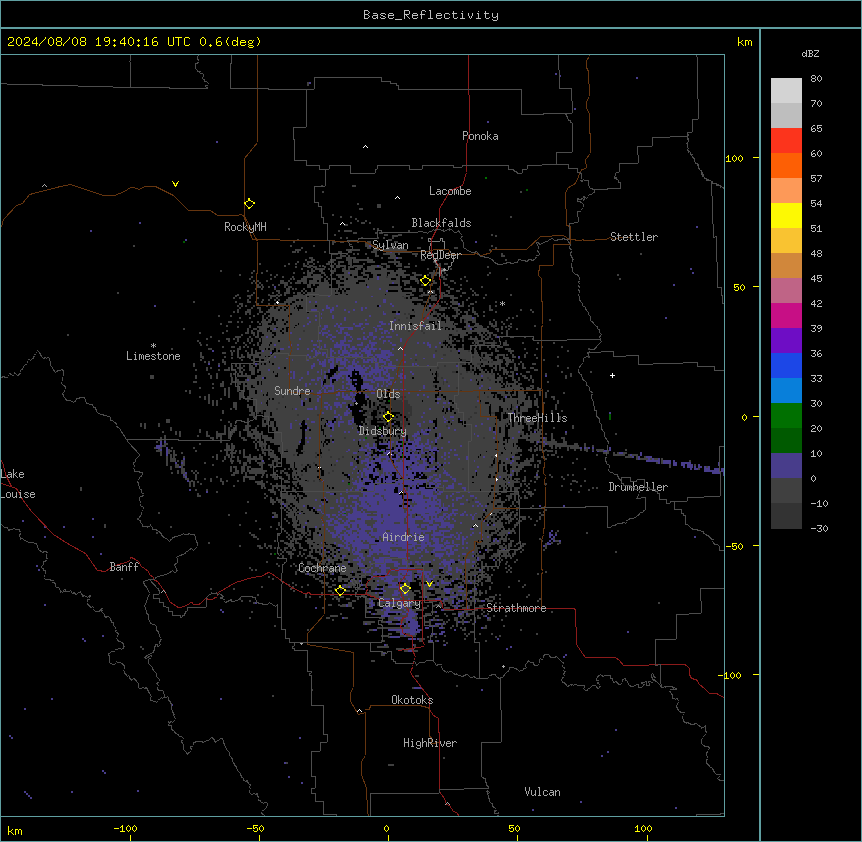Click the Base_Reflectivity title
The image size is (862, 842).
431,15
